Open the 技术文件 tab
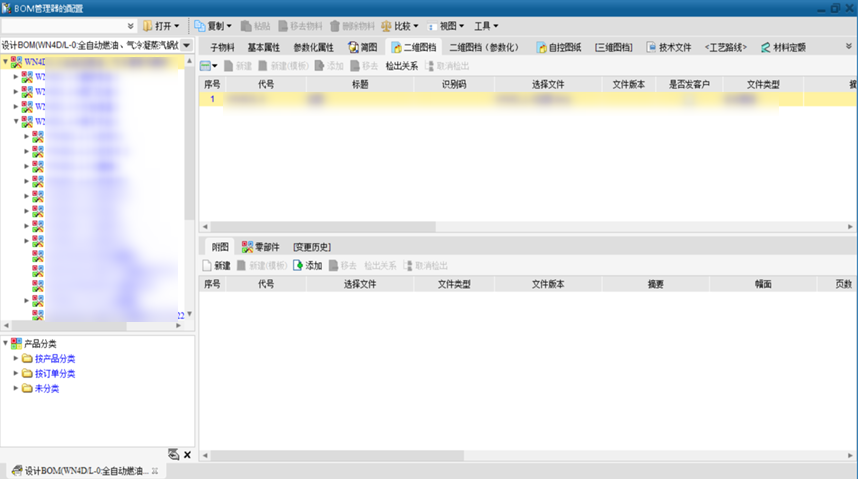The height and width of the screenshot is (479, 858). tap(669, 47)
